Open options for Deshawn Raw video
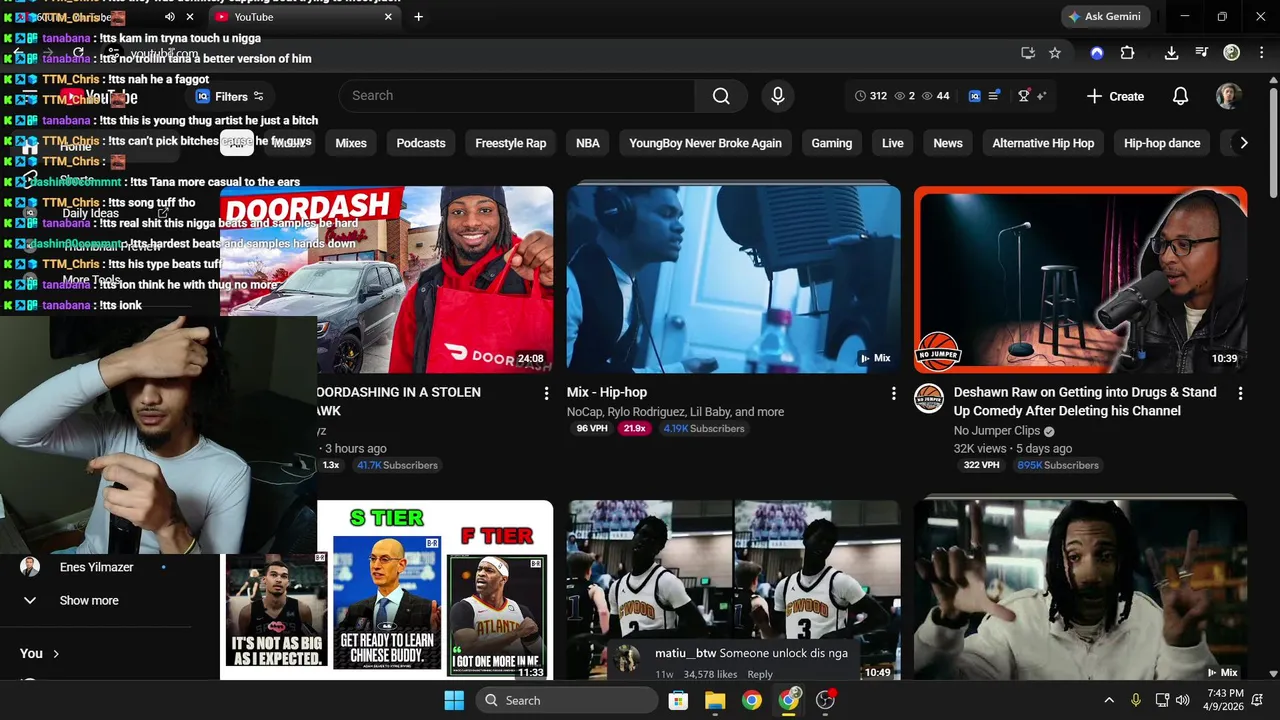Screen dimensions: 1280x720 (1240, 394)
